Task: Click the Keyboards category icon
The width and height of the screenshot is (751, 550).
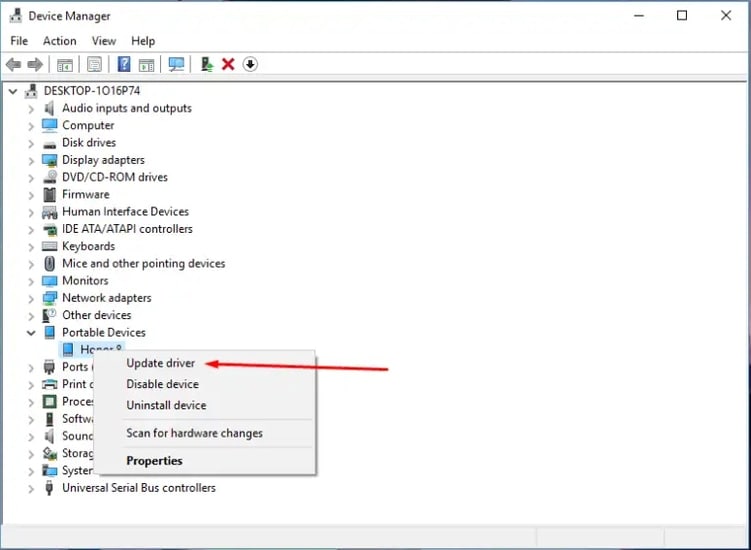Action: click(49, 246)
